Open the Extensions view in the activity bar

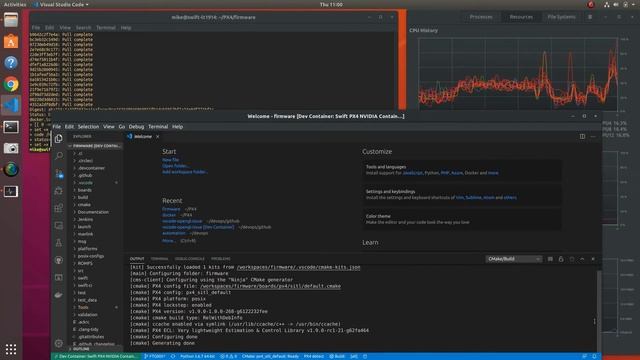pos(59,208)
